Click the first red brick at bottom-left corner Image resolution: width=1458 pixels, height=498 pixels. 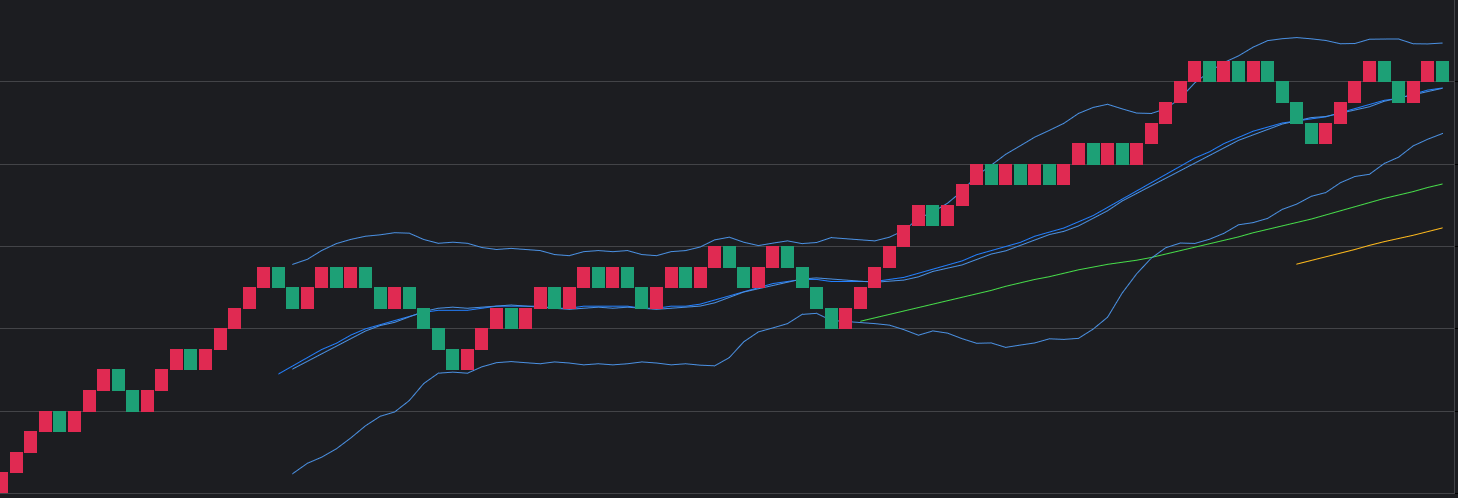tap(3, 482)
